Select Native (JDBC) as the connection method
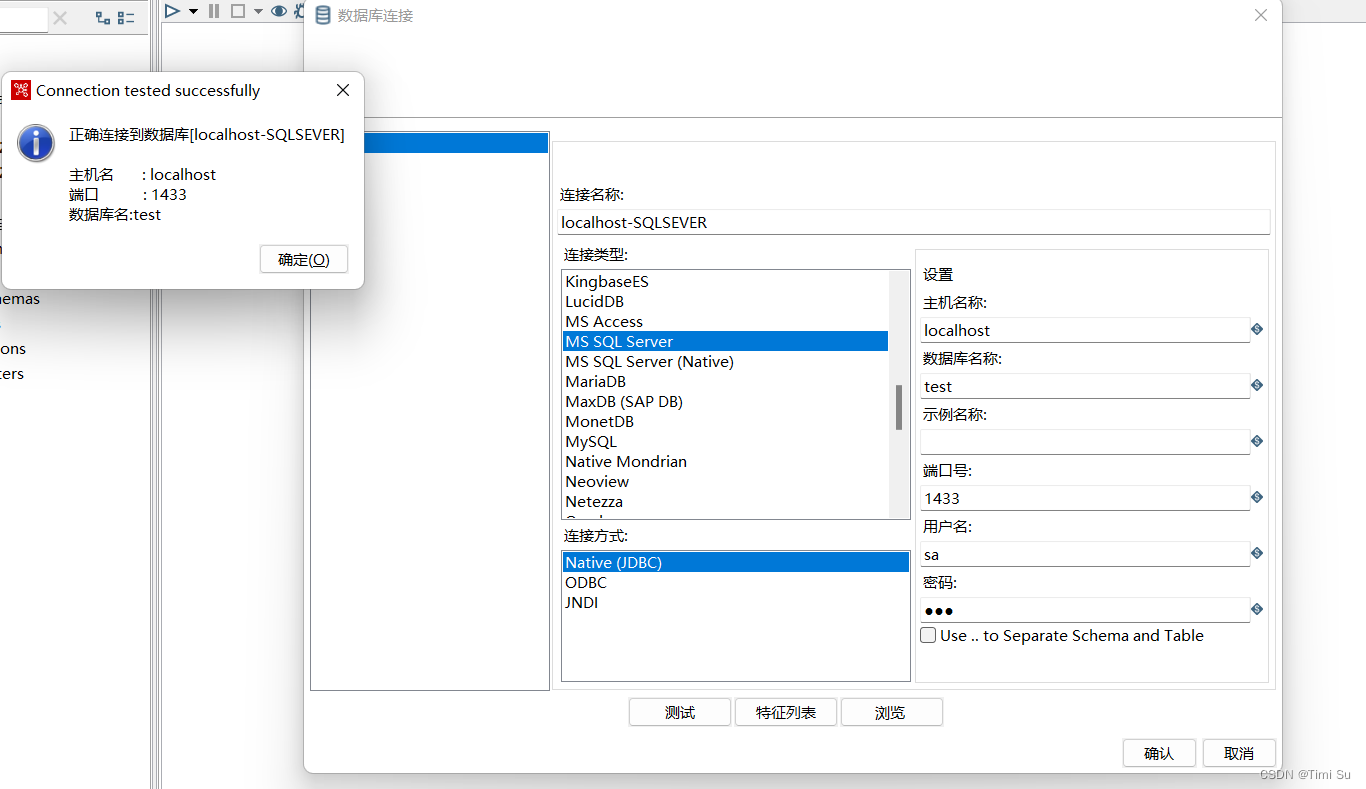Viewport: 1366px width, 789px height. (613, 562)
